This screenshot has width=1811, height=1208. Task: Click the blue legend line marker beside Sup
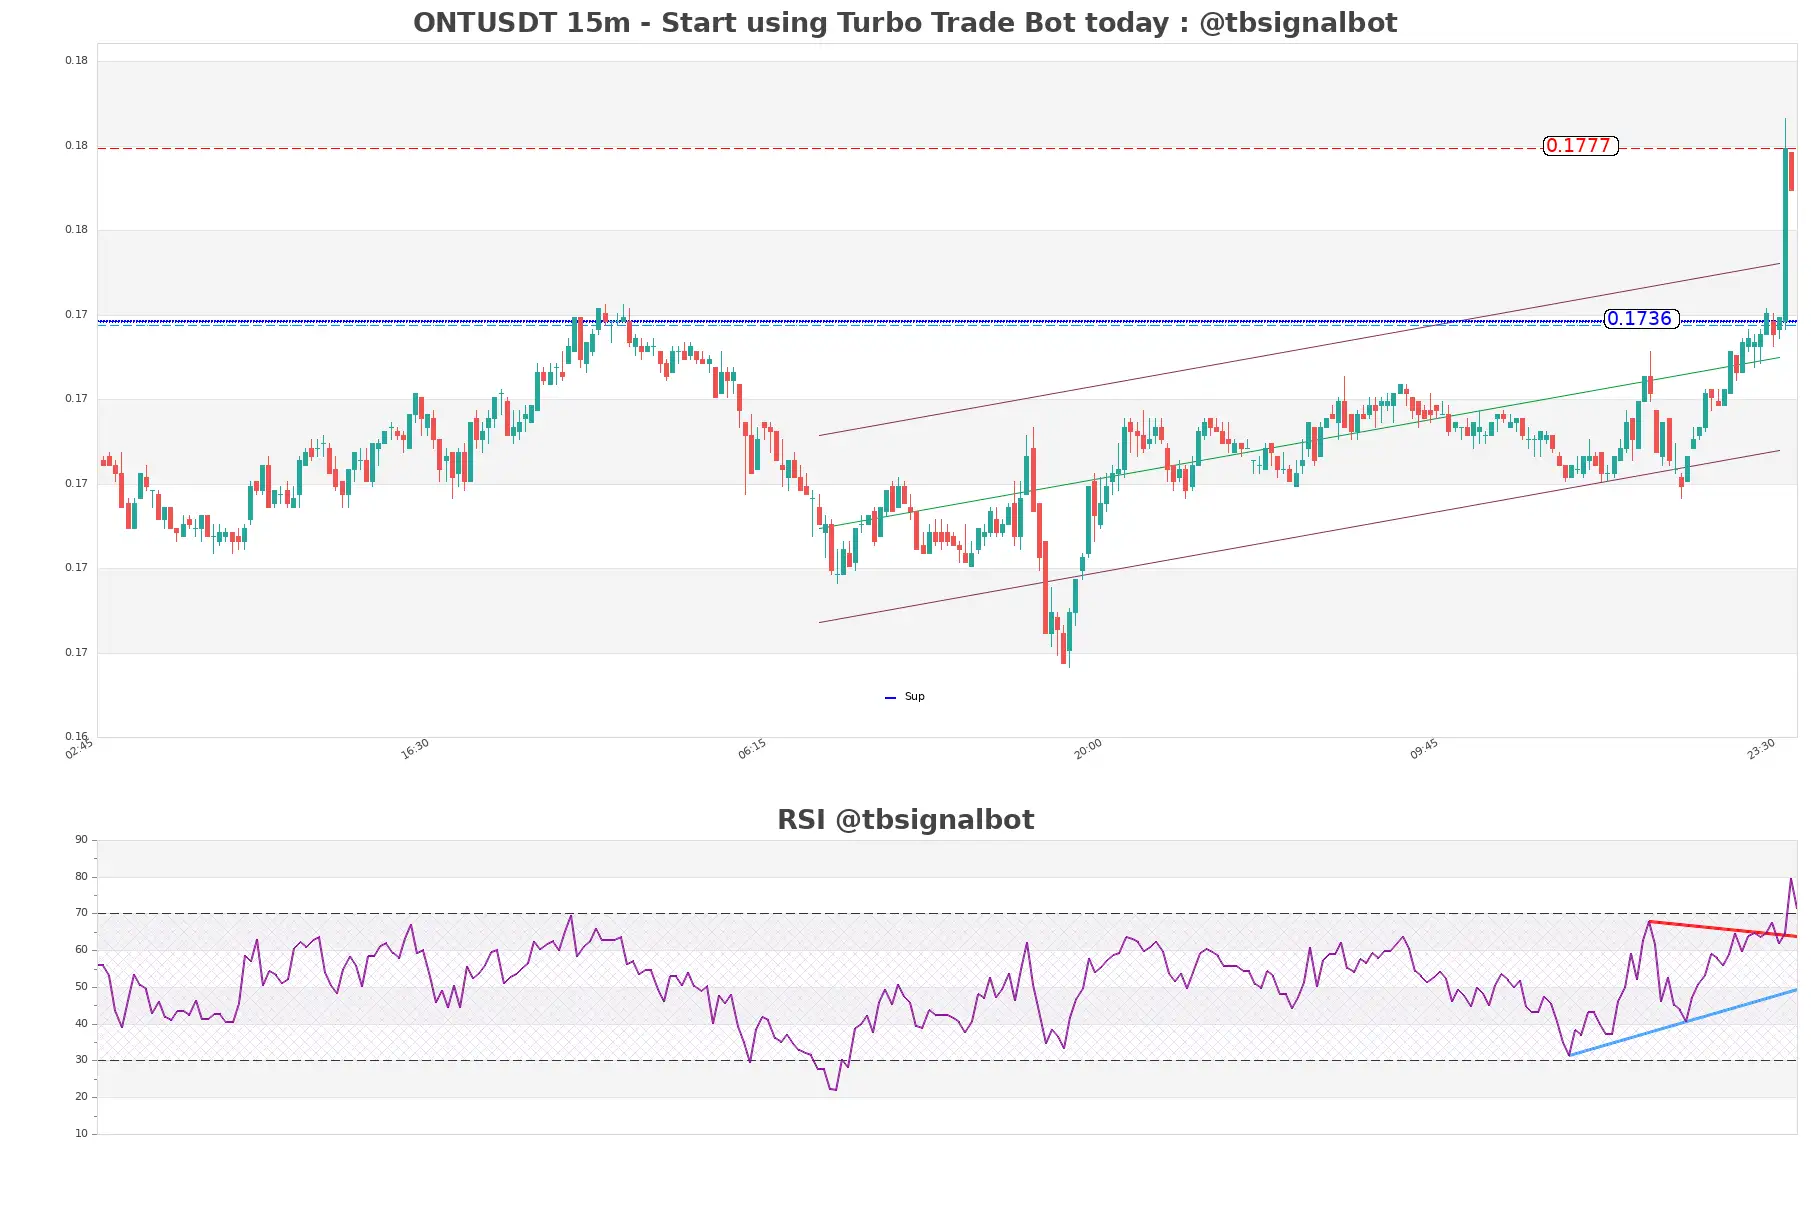(890, 698)
